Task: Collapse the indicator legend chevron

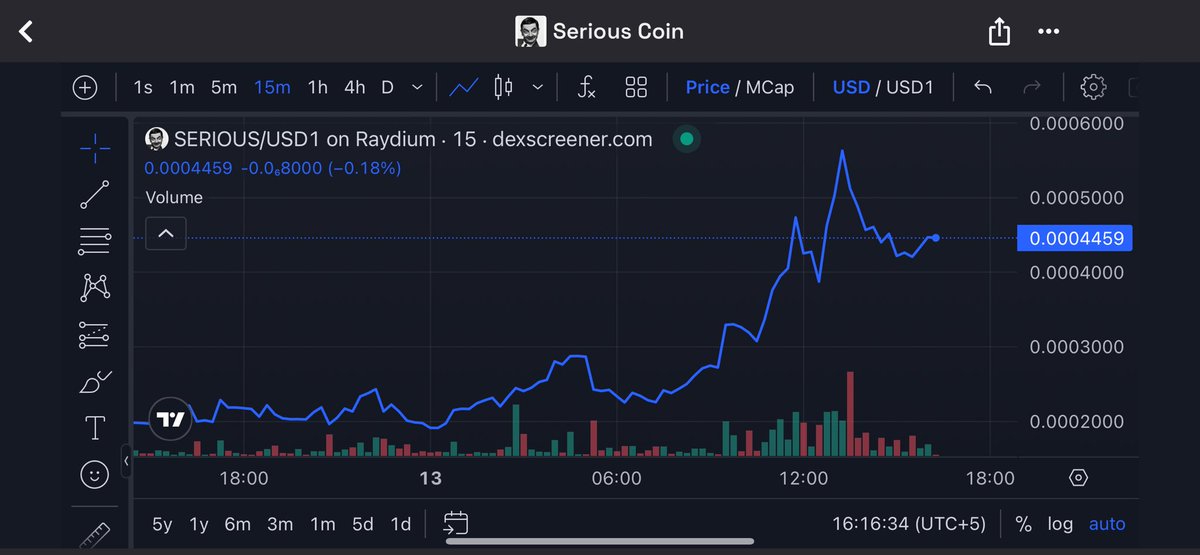Action: (x=166, y=234)
